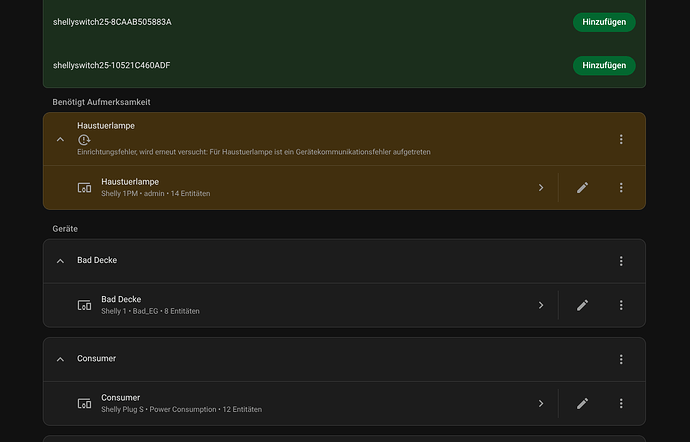Add shellyswitch25-10521C460ADF via Hinzufügen button
Viewport: 690px width, 442px height.
(x=603, y=65)
